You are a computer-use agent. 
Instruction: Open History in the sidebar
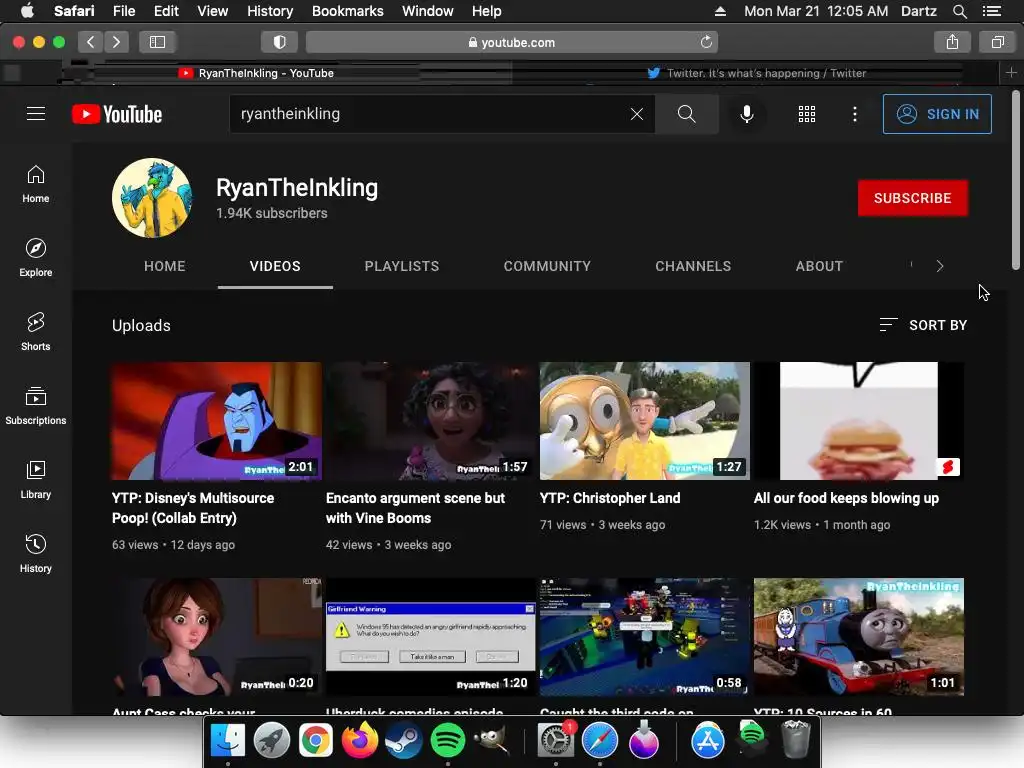(x=36, y=554)
